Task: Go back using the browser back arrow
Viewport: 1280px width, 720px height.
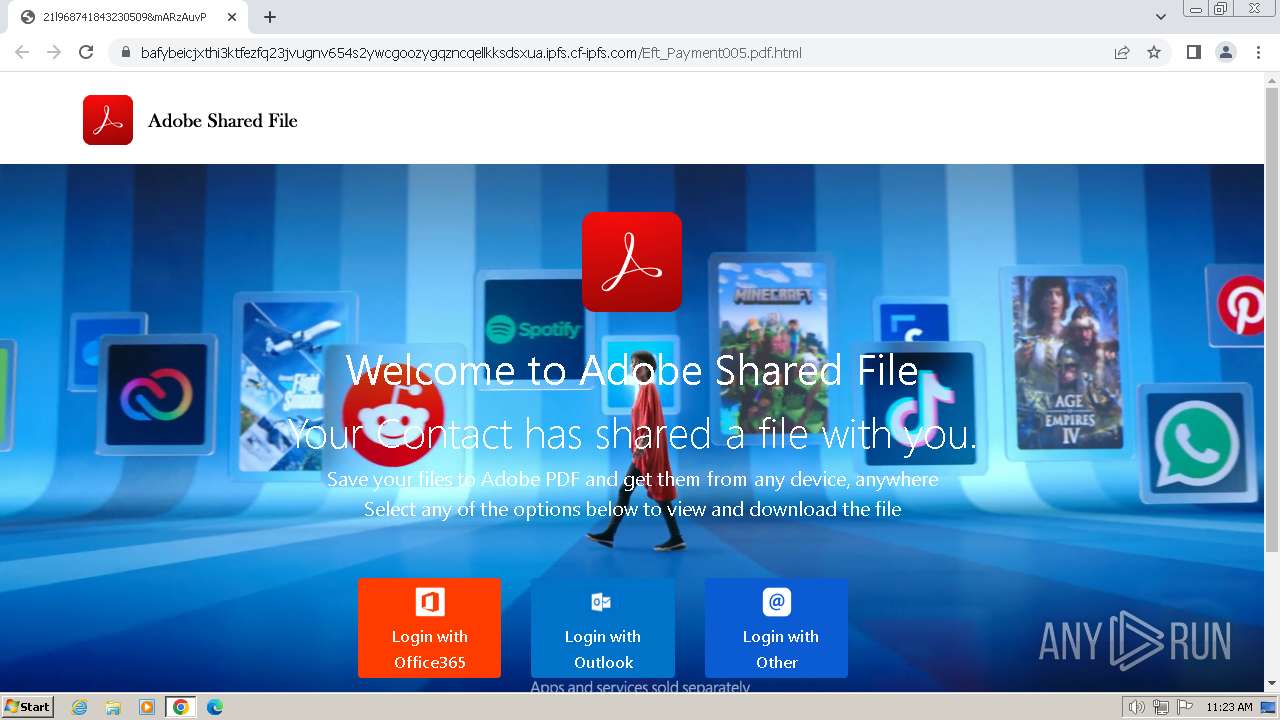Action: (22, 53)
